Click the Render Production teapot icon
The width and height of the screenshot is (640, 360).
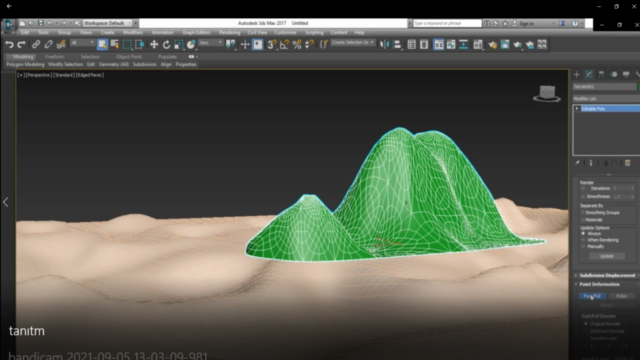518,44
